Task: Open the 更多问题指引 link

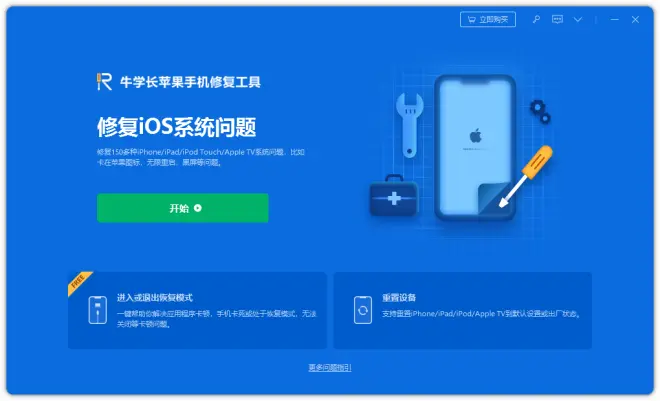Action: click(330, 368)
